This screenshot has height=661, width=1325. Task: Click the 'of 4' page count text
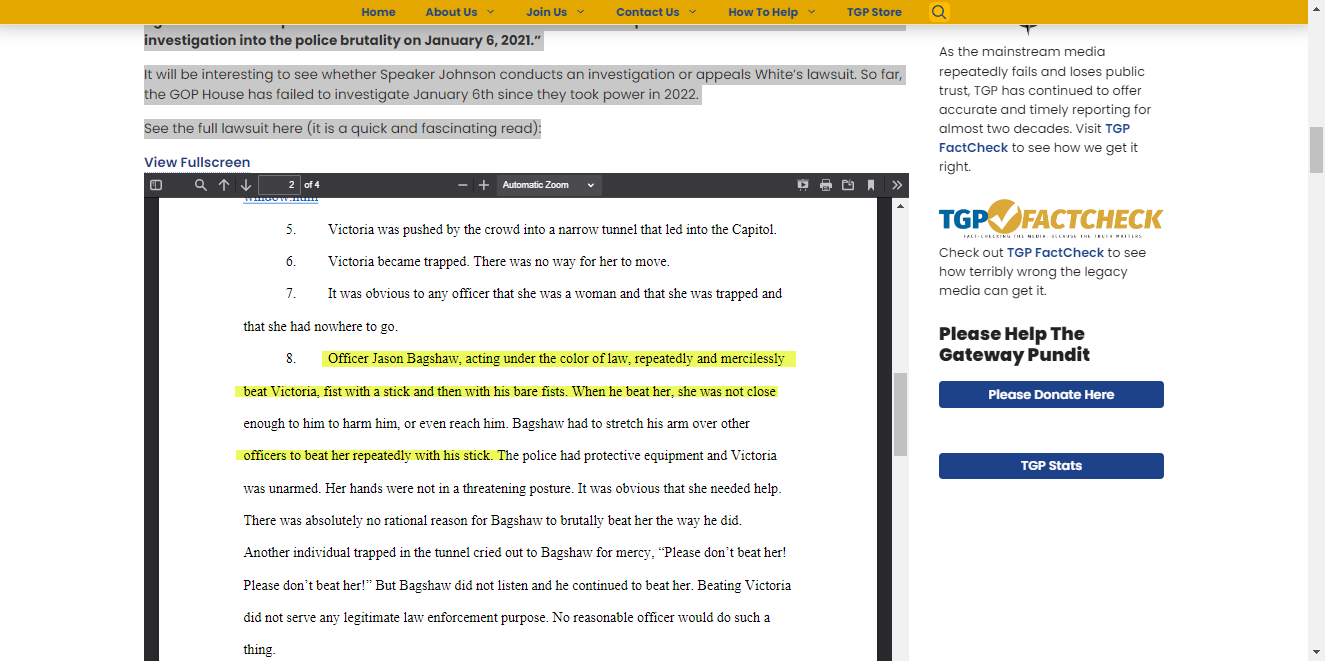(x=312, y=185)
